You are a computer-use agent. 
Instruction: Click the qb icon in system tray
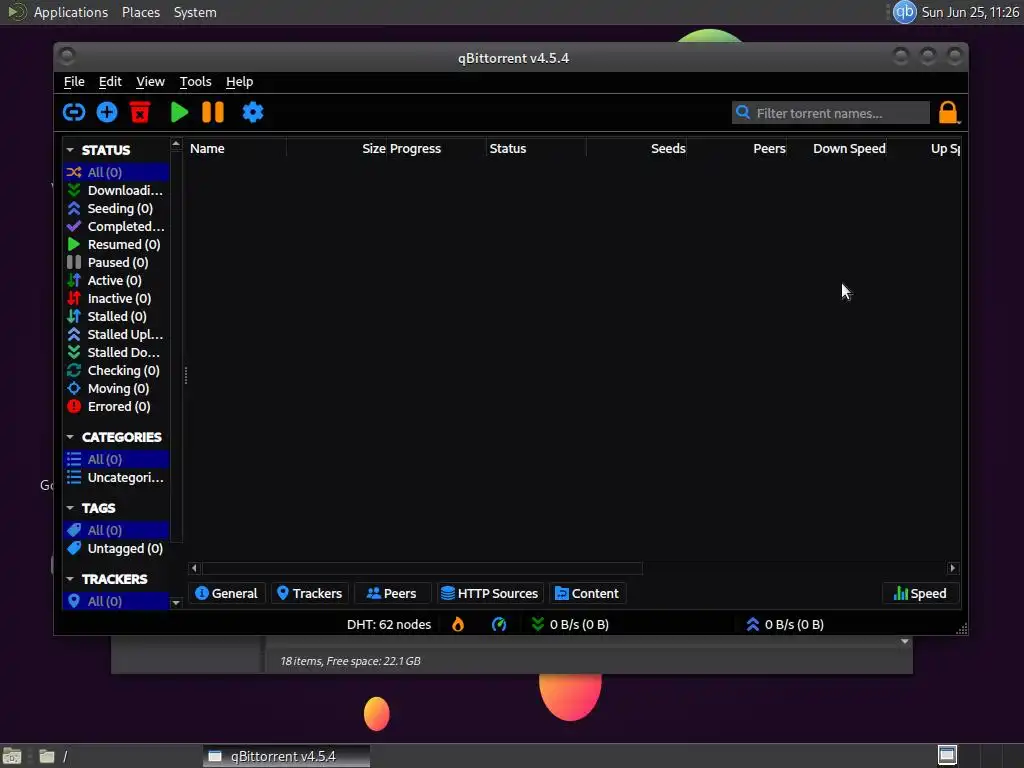click(904, 12)
